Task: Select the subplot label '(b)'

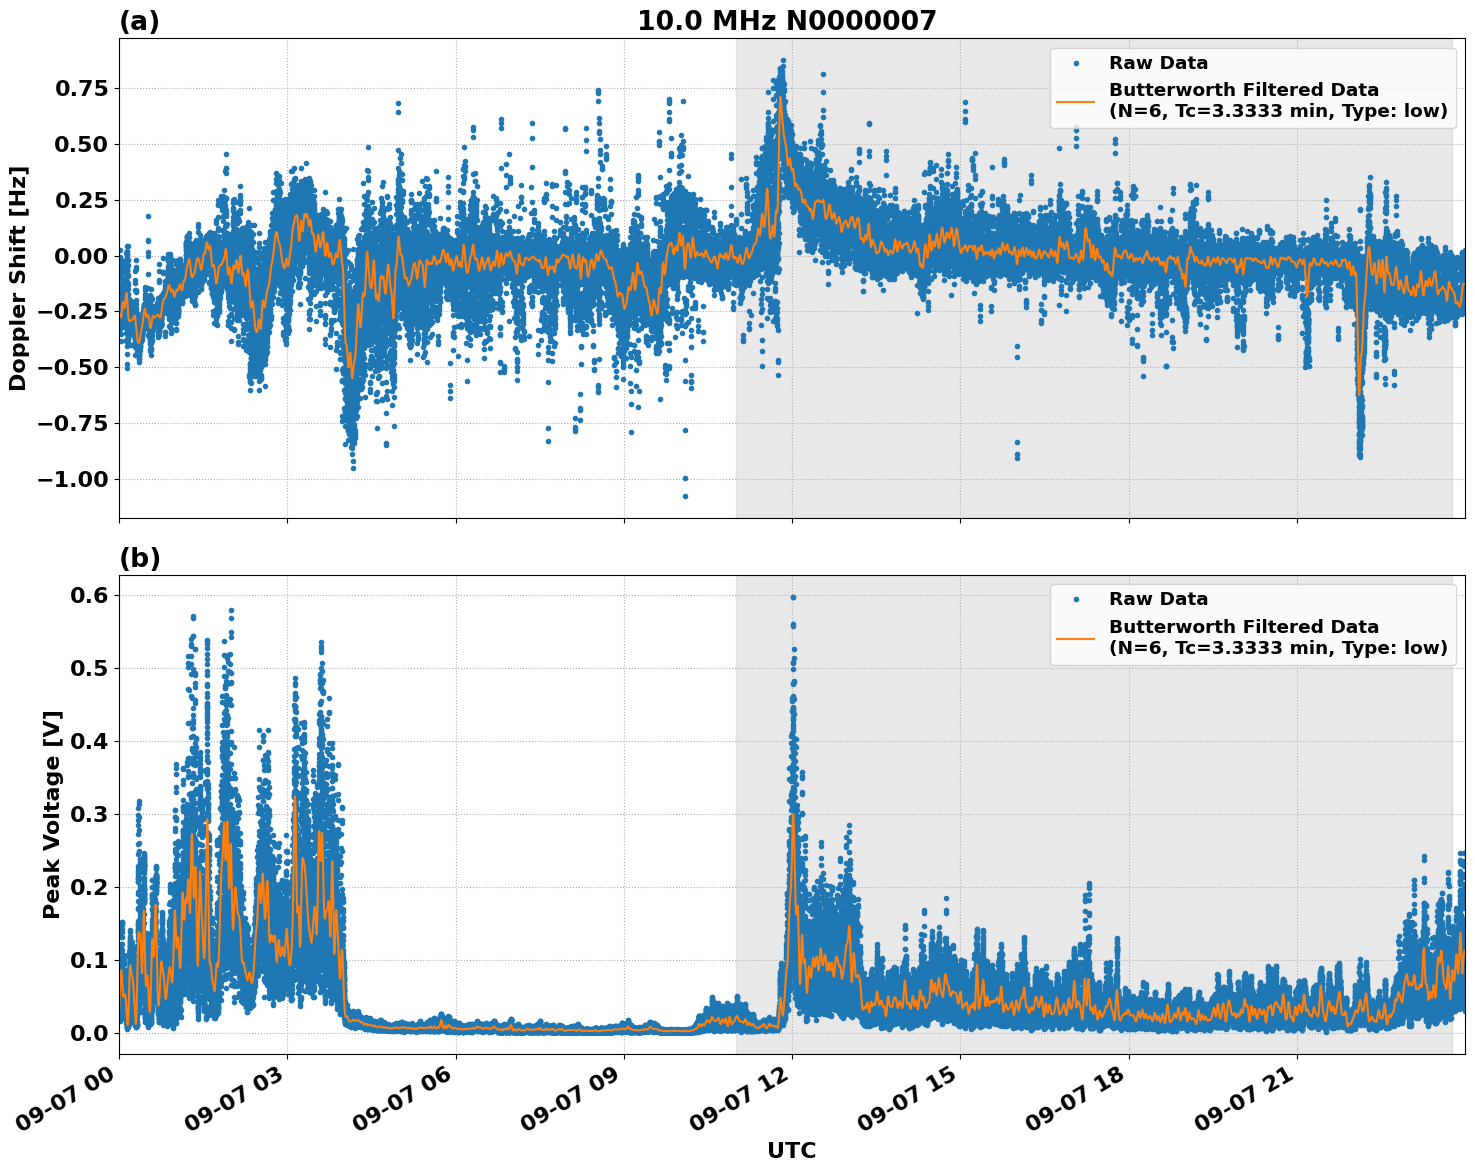Action: (x=141, y=557)
